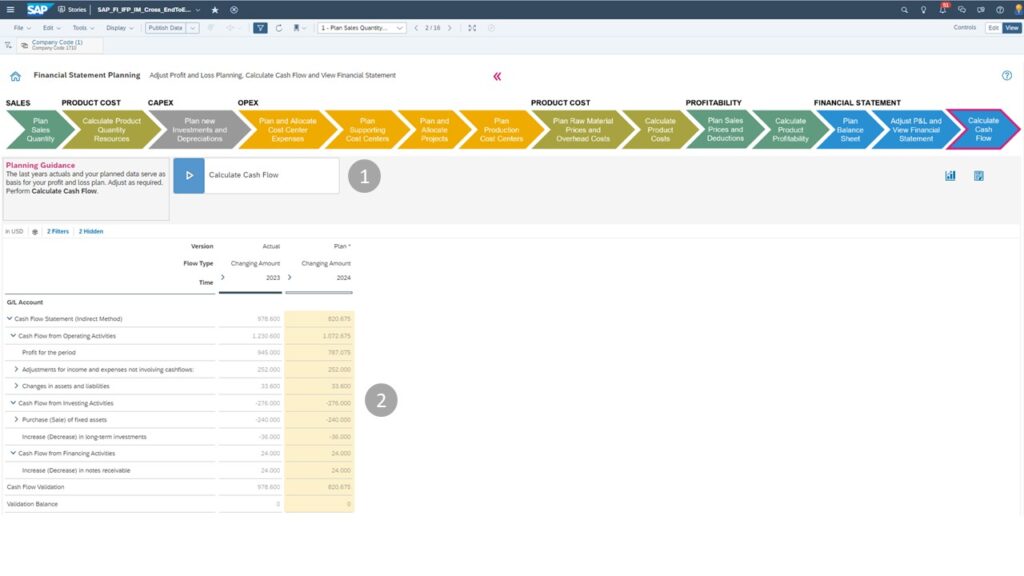
Task: Click the search magnifier icon in header
Action: [905, 9]
